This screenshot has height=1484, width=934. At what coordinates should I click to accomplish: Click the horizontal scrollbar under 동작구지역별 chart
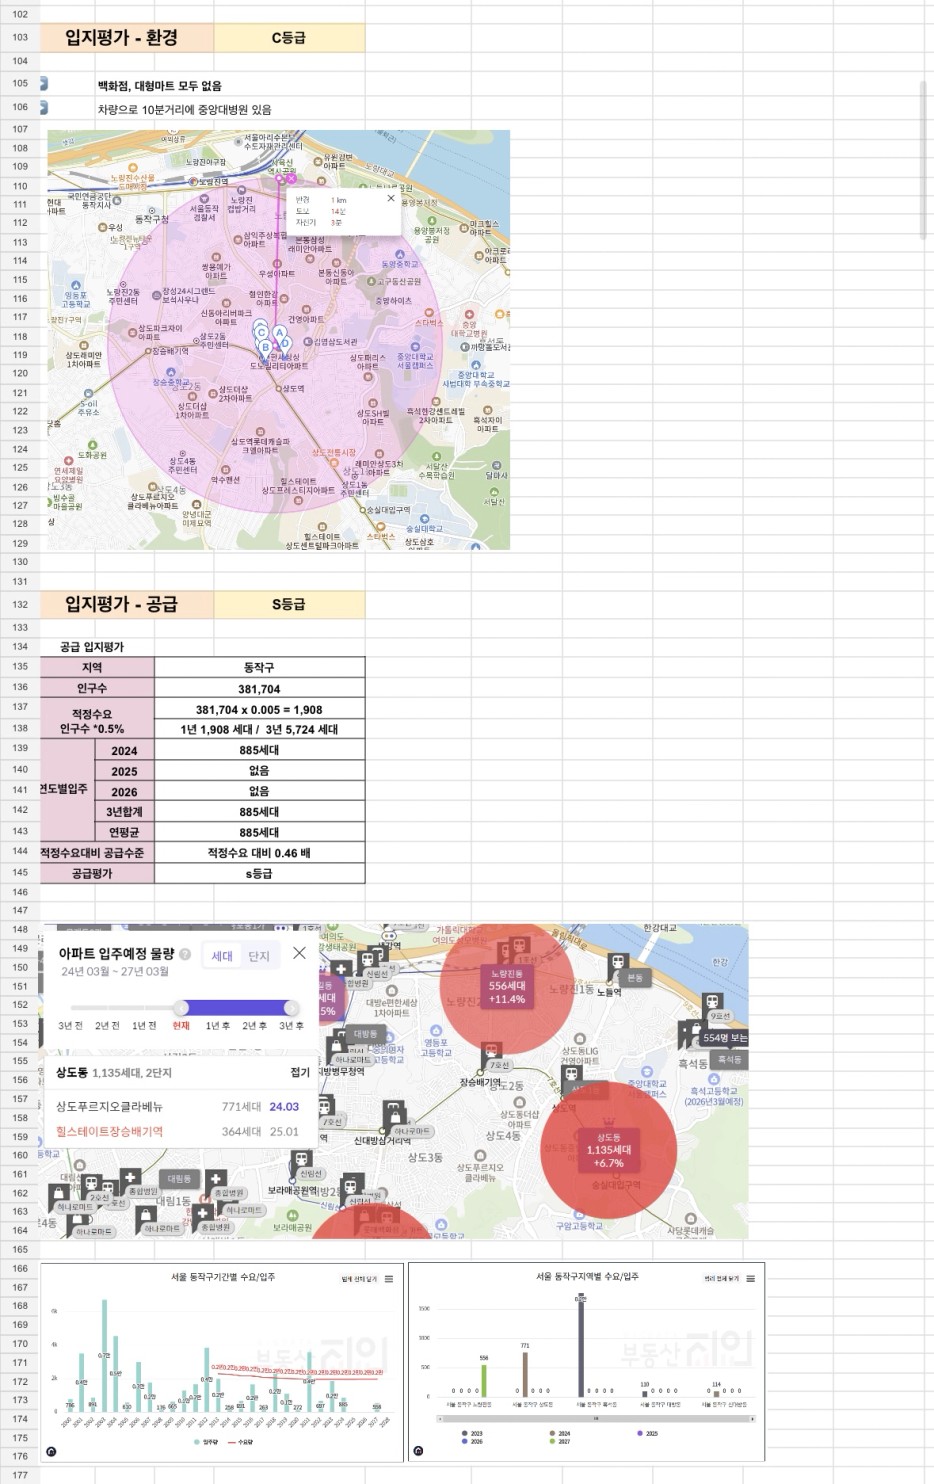595,1418
